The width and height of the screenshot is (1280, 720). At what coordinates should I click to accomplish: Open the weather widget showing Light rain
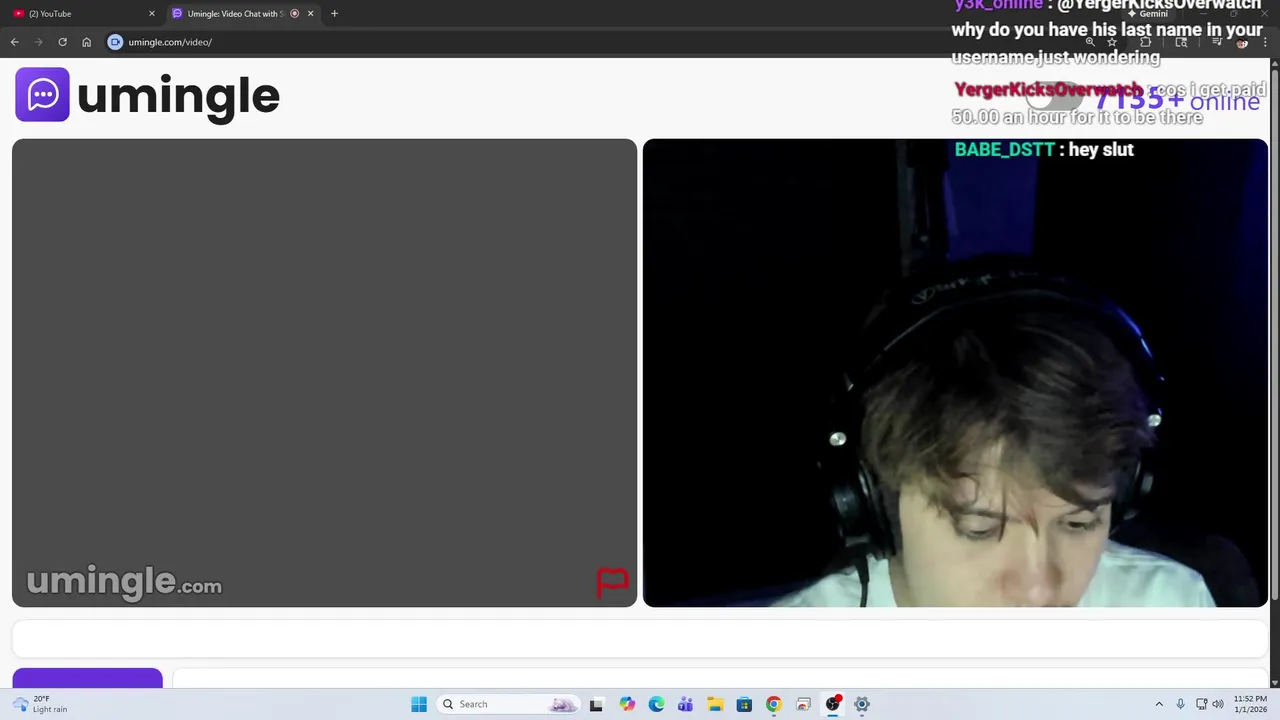tap(40, 704)
